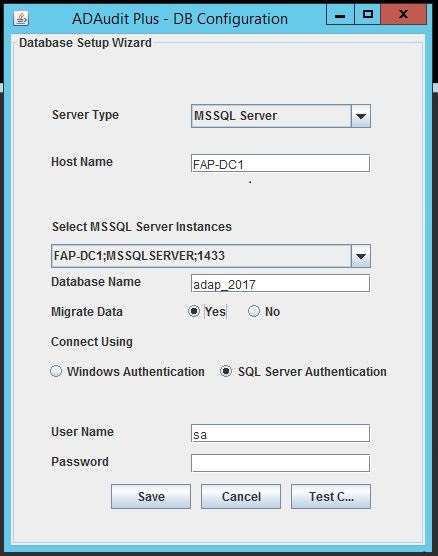
Task: Maximize the DB Configuration window
Action: (367, 15)
